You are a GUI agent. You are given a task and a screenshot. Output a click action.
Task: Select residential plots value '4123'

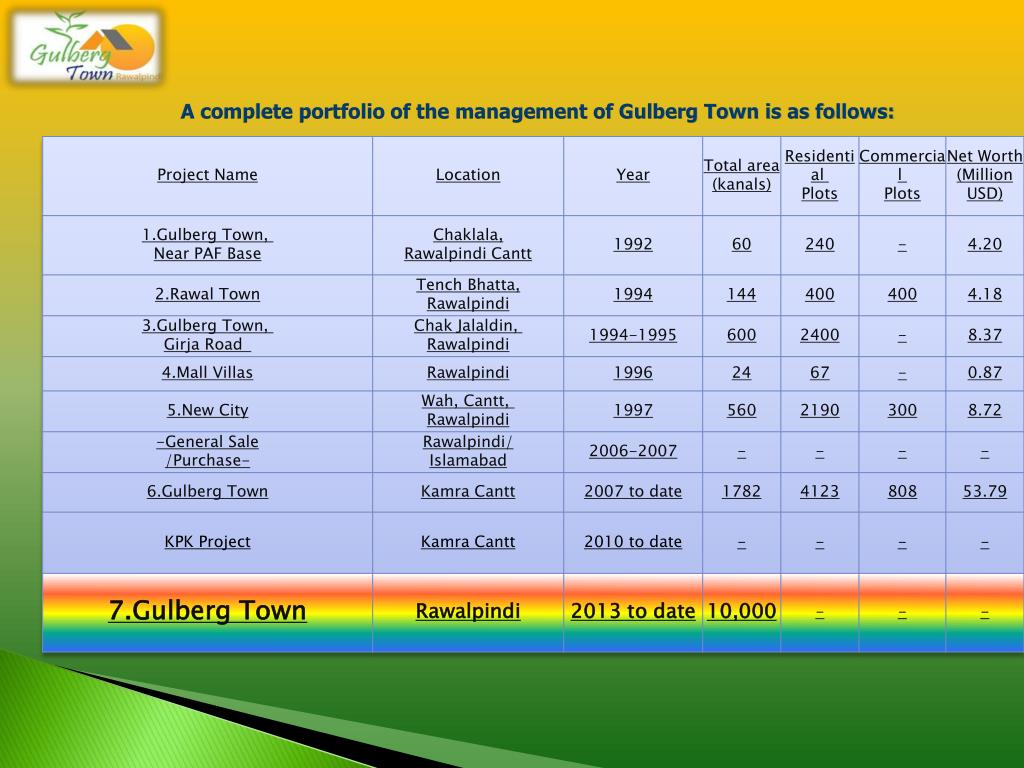[820, 492]
